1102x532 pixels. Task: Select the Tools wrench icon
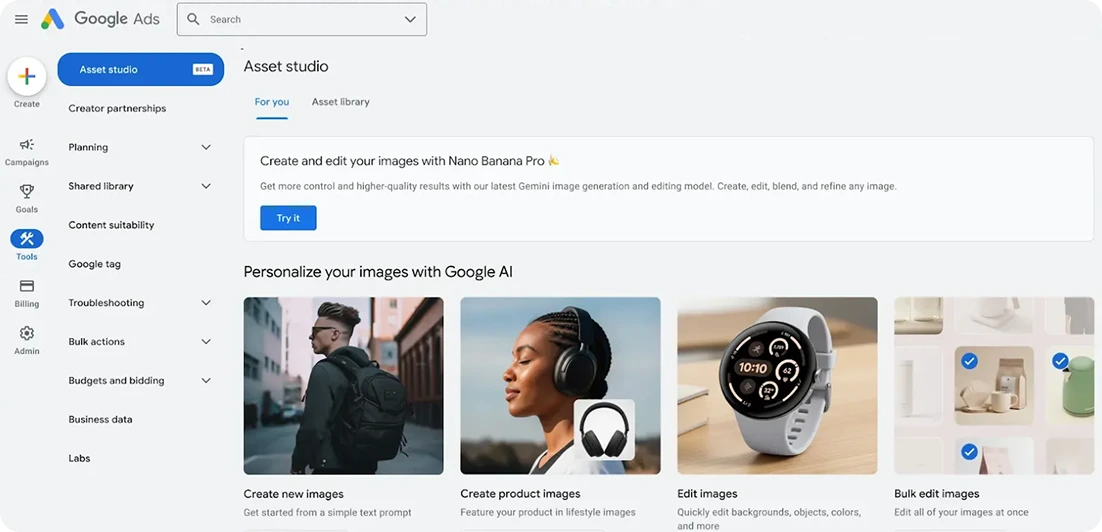(x=27, y=239)
